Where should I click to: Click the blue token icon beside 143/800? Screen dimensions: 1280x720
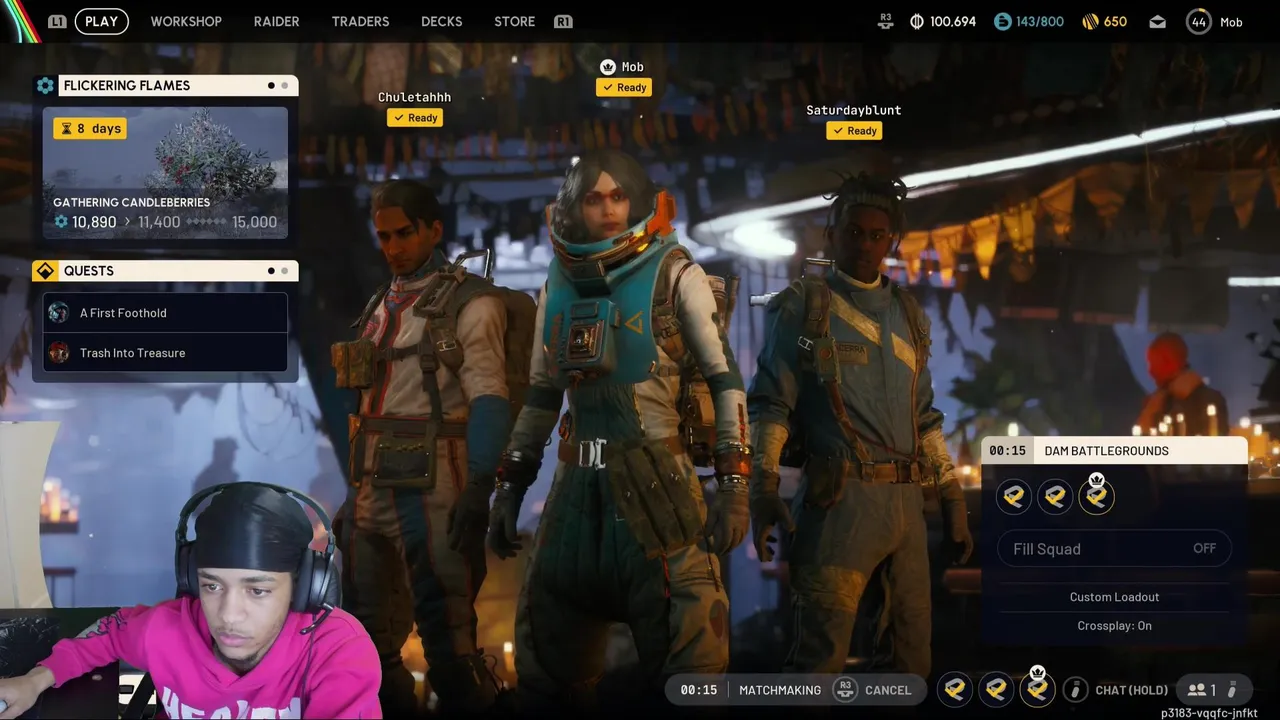[x=1002, y=21]
